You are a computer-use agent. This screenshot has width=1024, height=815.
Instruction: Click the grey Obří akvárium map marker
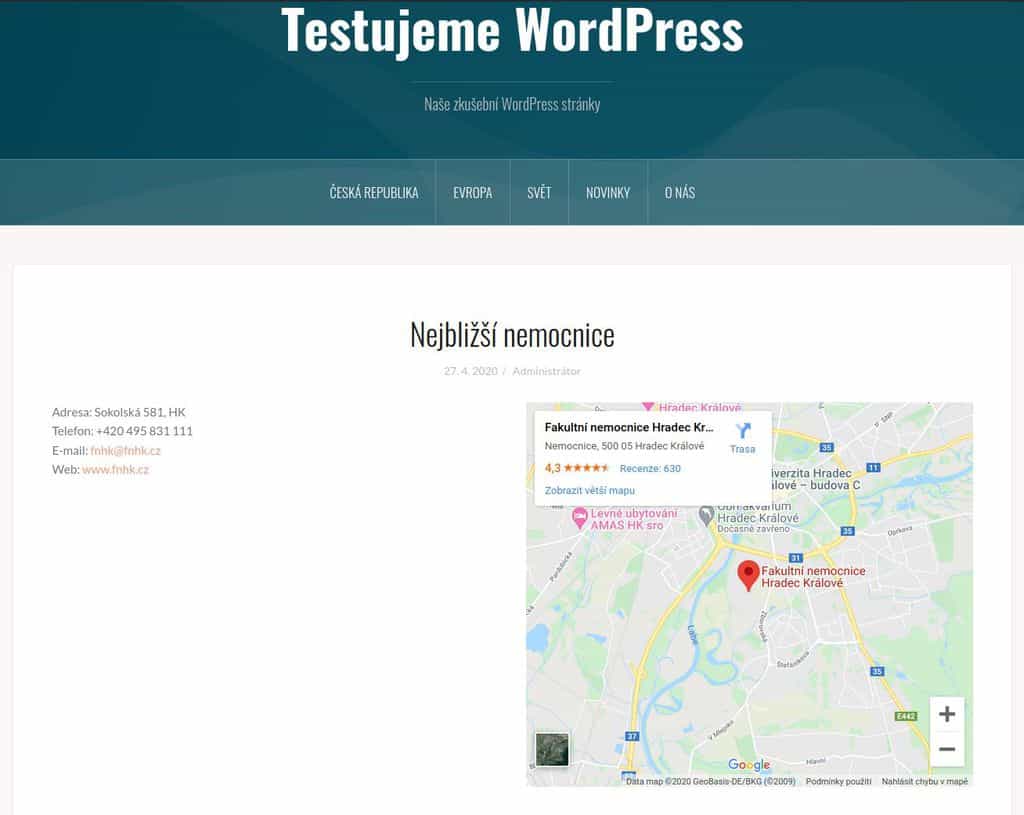point(706,515)
